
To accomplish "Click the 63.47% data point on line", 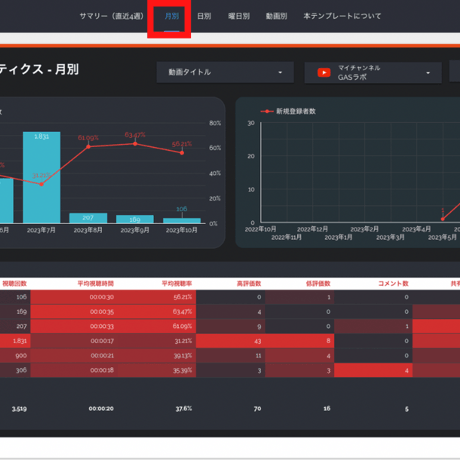I will (135, 144).
